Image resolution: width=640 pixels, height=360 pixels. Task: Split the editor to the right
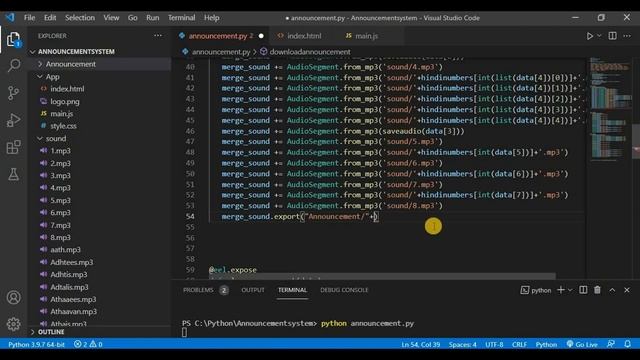612,36
